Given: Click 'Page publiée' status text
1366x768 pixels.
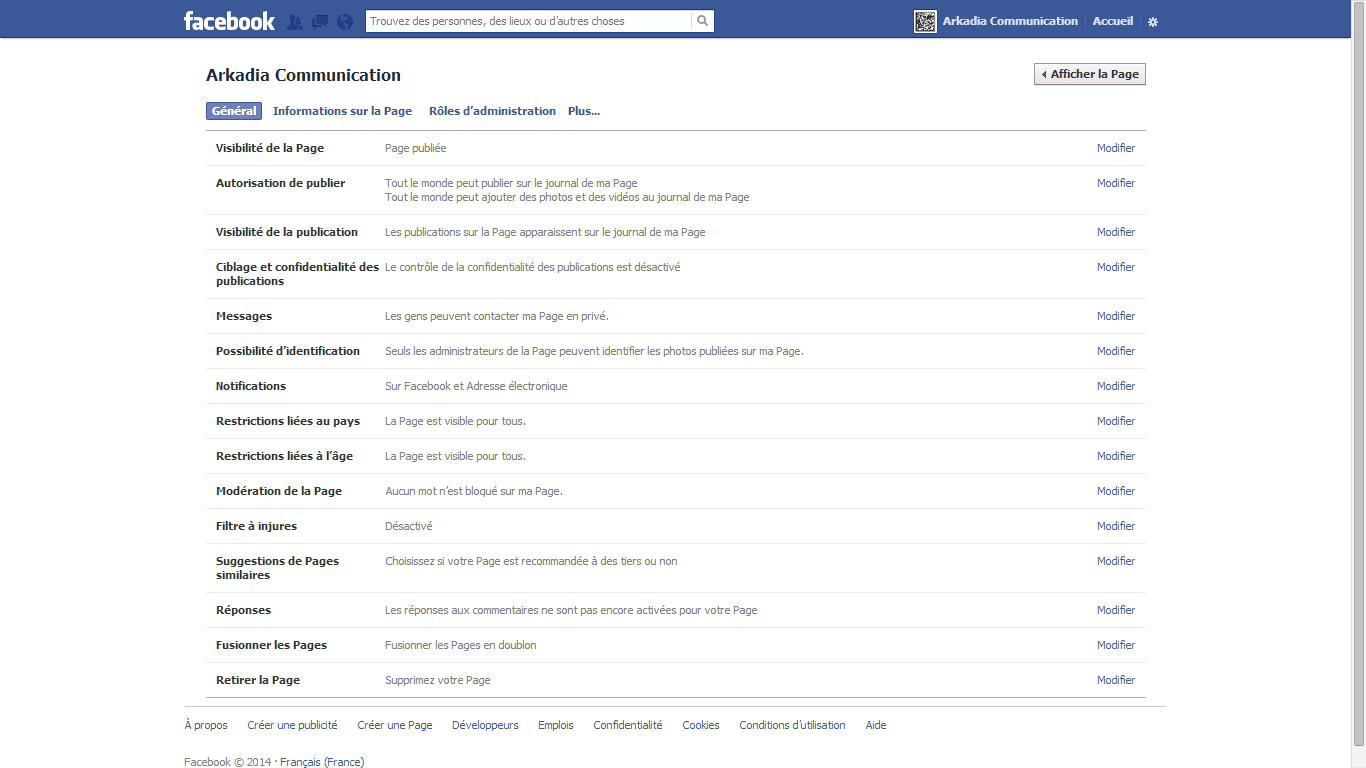Looking at the screenshot, I should click(416, 148).
